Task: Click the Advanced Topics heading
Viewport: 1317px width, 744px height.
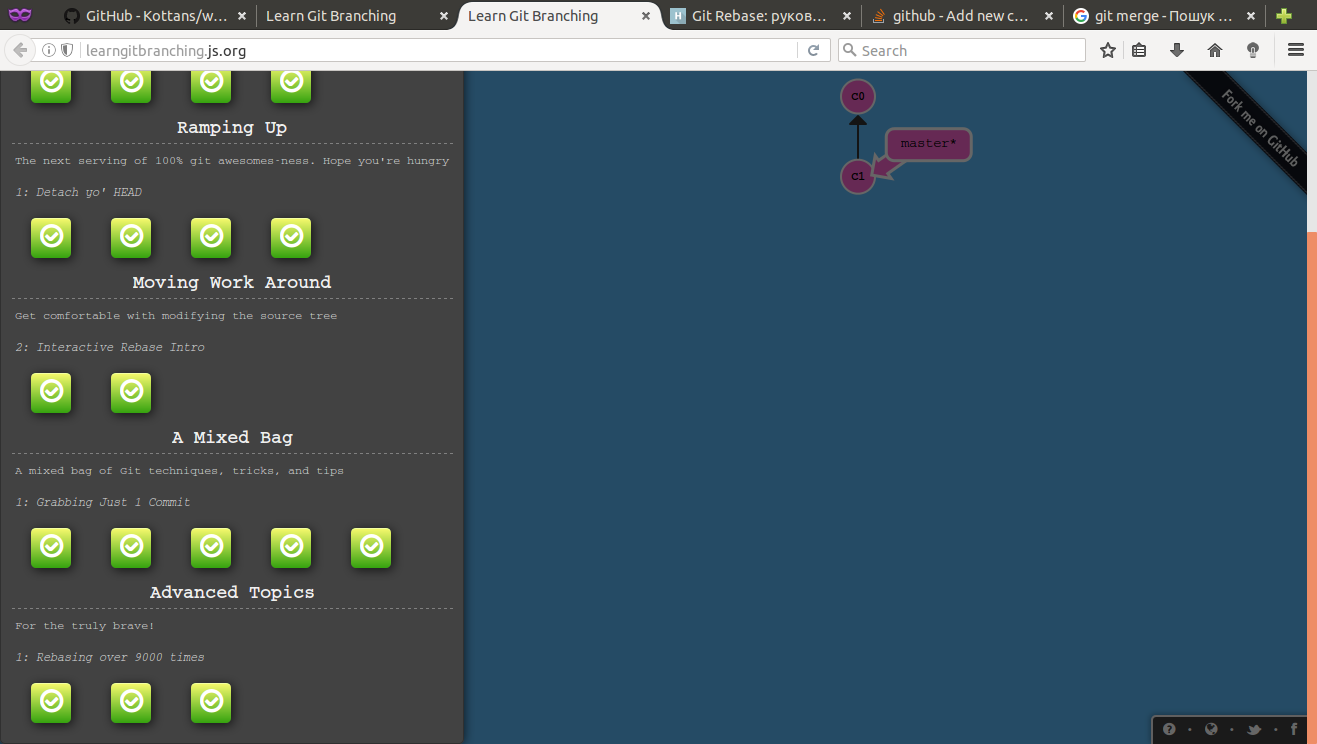Action: click(232, 592)
